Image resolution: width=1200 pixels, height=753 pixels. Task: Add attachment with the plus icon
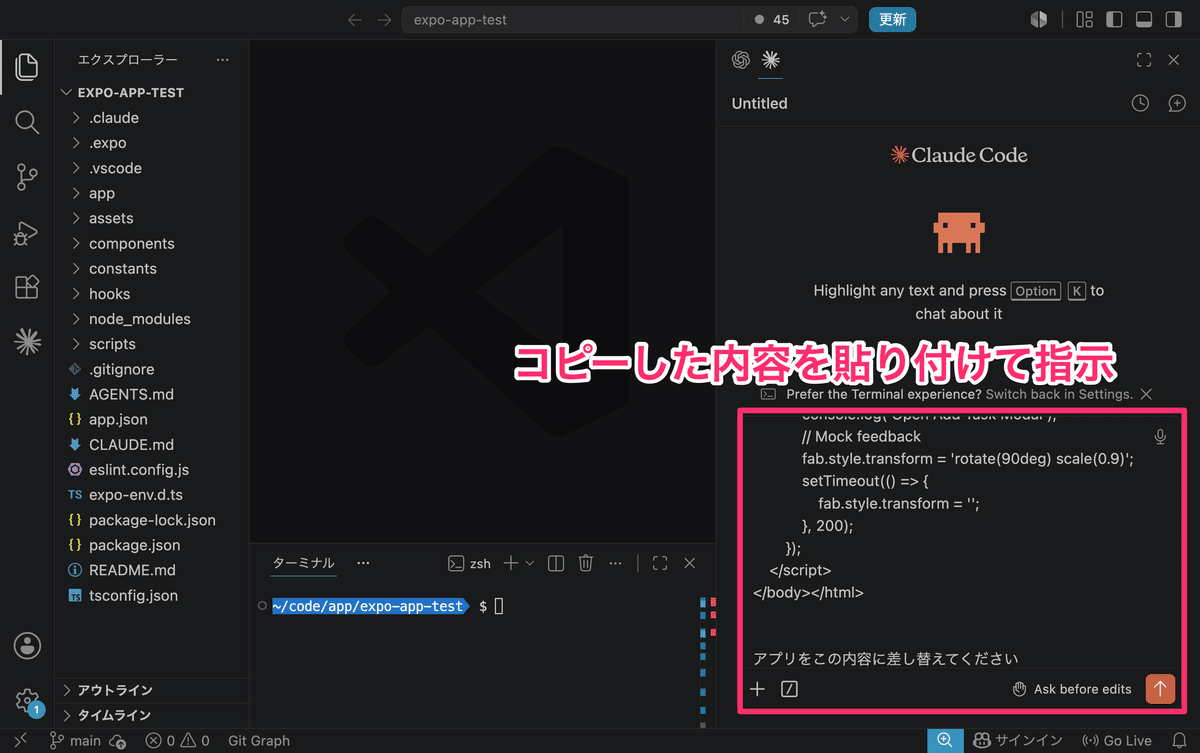tap(757, 689)
